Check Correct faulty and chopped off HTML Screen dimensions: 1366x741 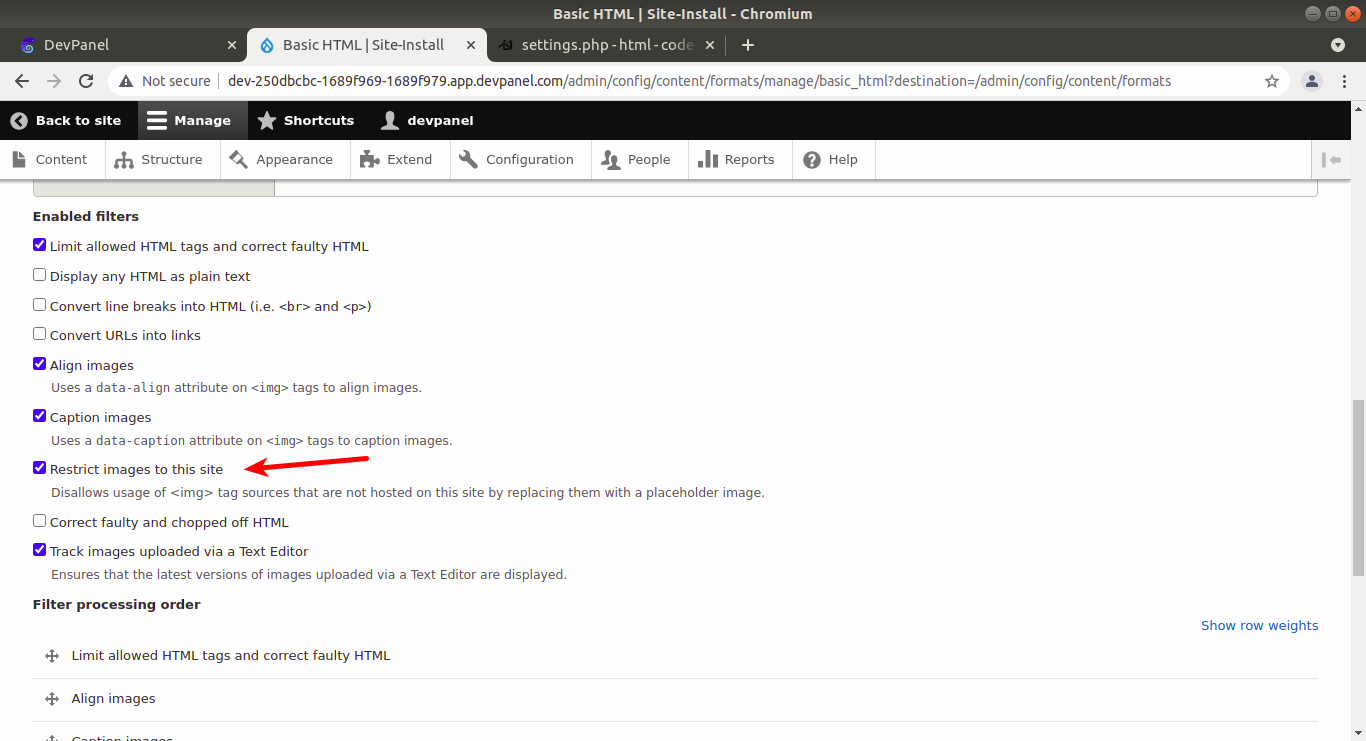coord(39,520)
